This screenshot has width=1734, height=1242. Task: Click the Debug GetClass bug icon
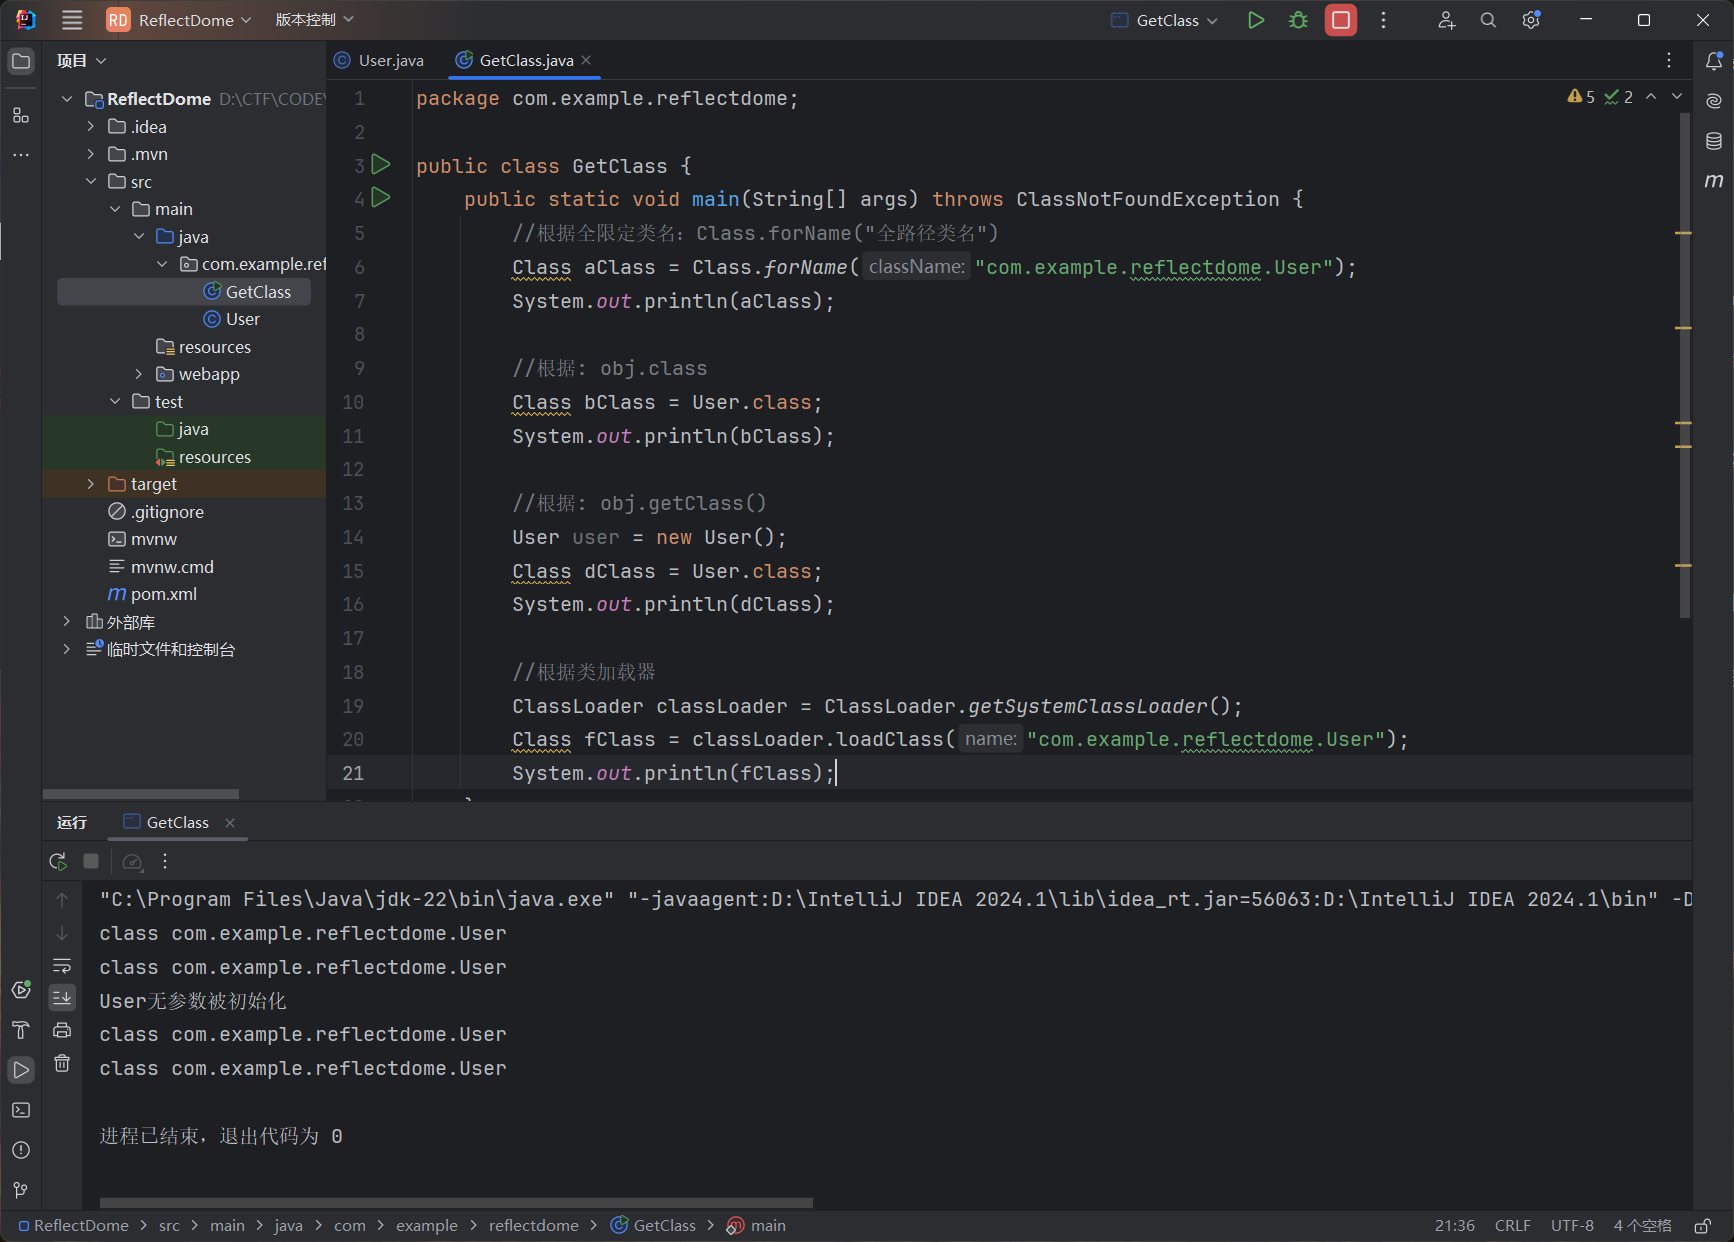pyautogui.click(x=1298, y=20)
